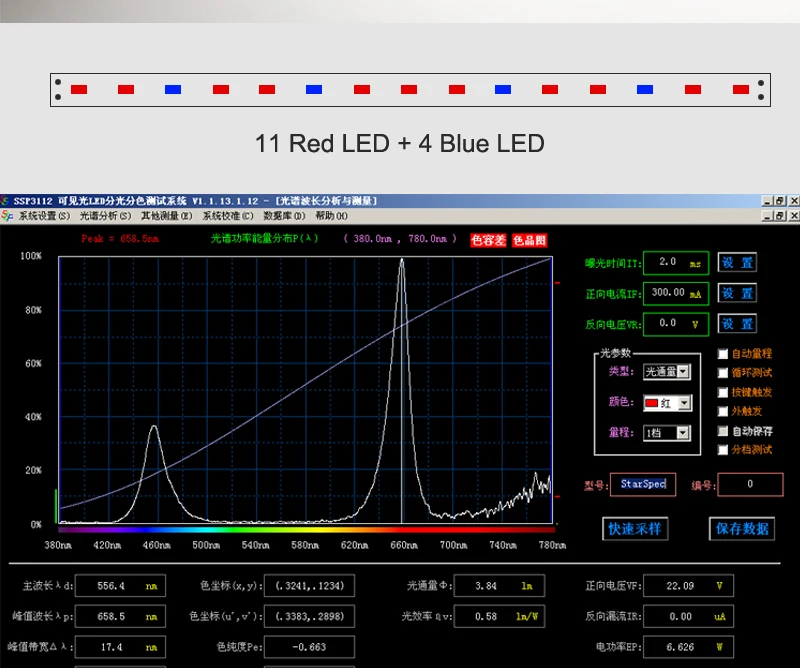
Task: Open the 色品图 chromaticity diagram
Action: point(530,240)
